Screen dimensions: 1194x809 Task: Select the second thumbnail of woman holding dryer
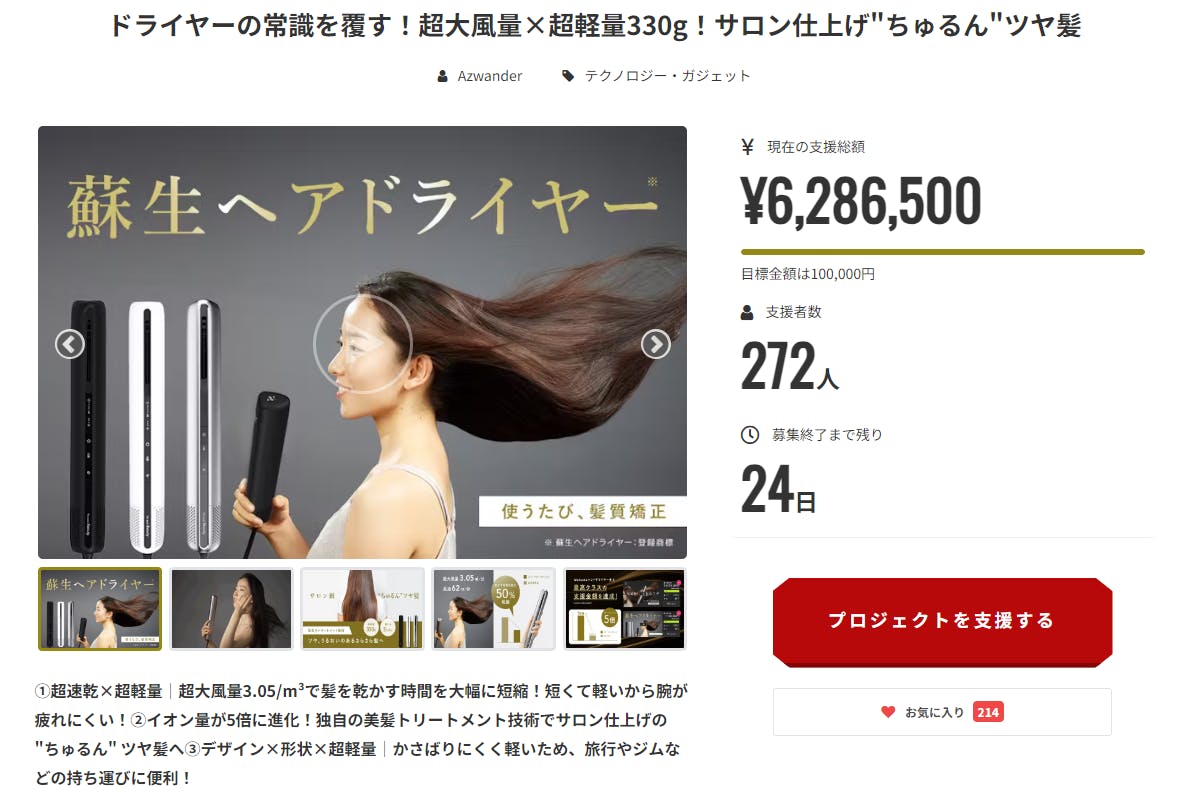(231, 609)
